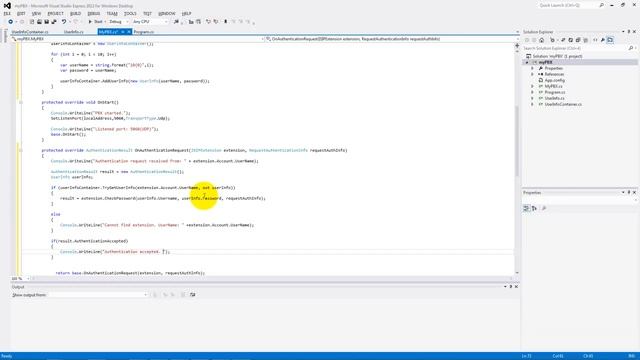Close the MyPBX.cs editor tab

pos(129,32)
